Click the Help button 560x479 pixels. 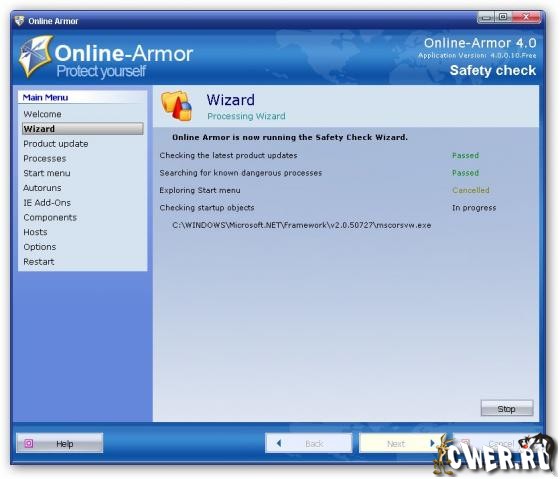click(60, 443)
